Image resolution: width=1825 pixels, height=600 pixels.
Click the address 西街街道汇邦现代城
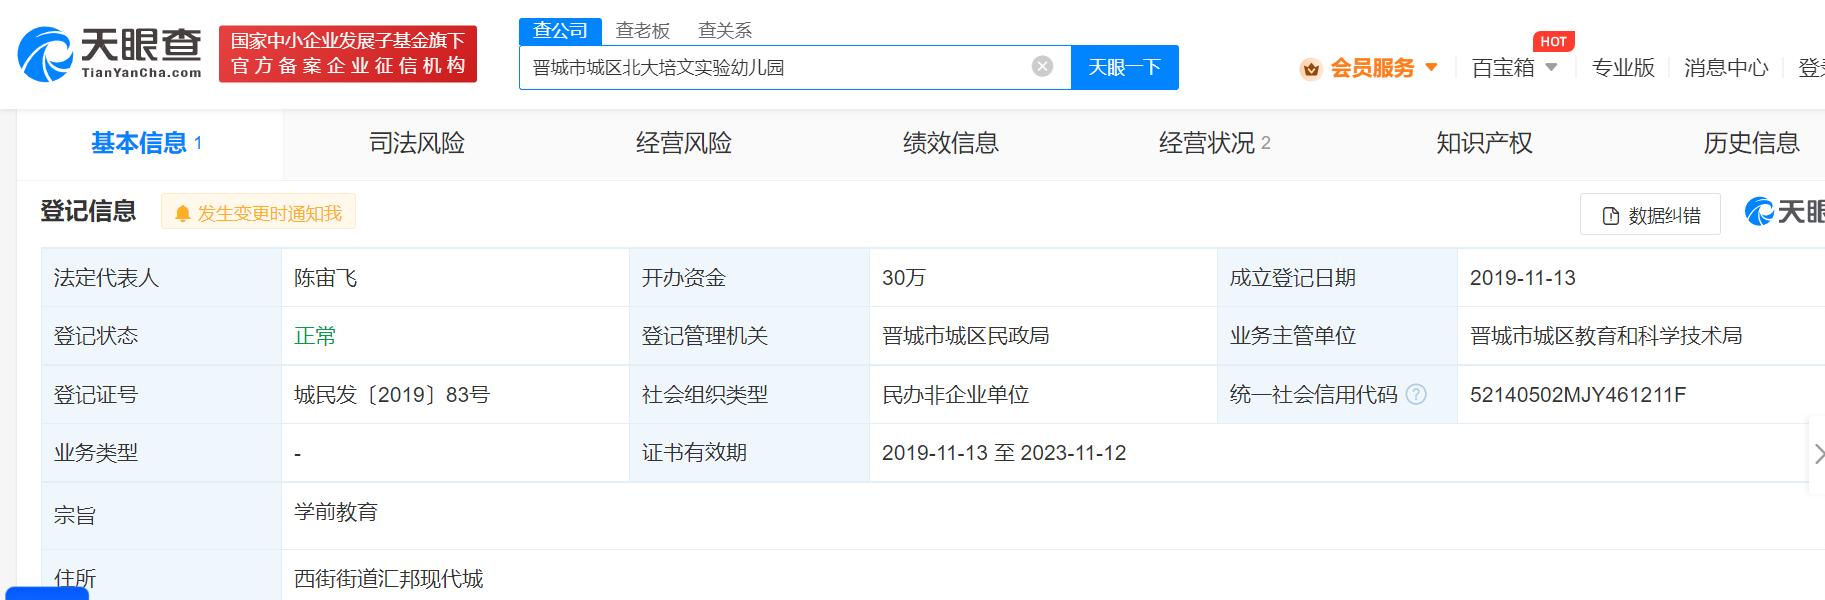coord(389,579)
